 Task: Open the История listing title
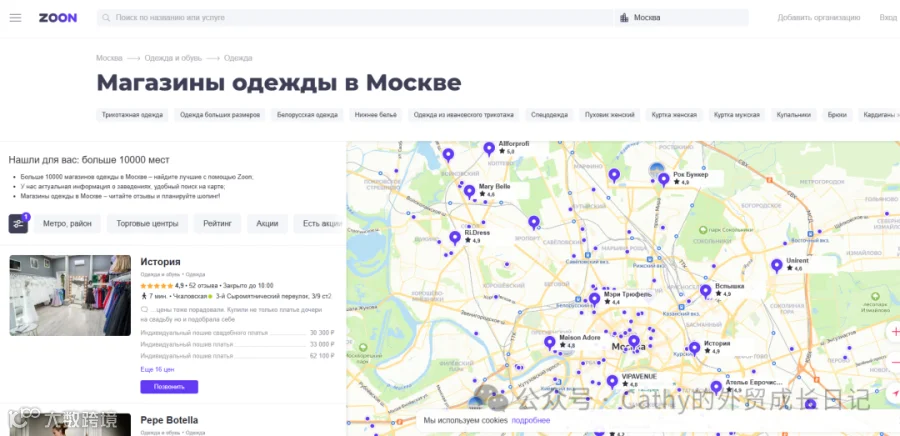coord(161,262)
